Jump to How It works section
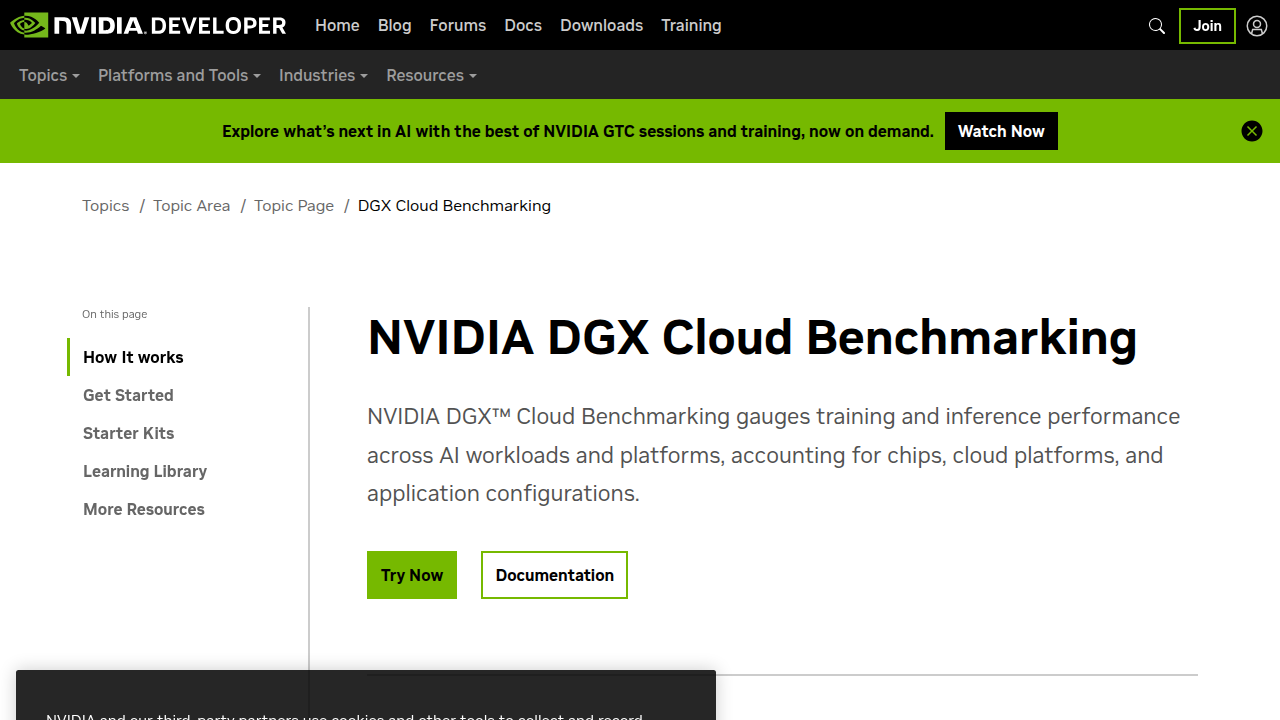The width and height of the screenshot is (1280, 720). tap(133, 357)
